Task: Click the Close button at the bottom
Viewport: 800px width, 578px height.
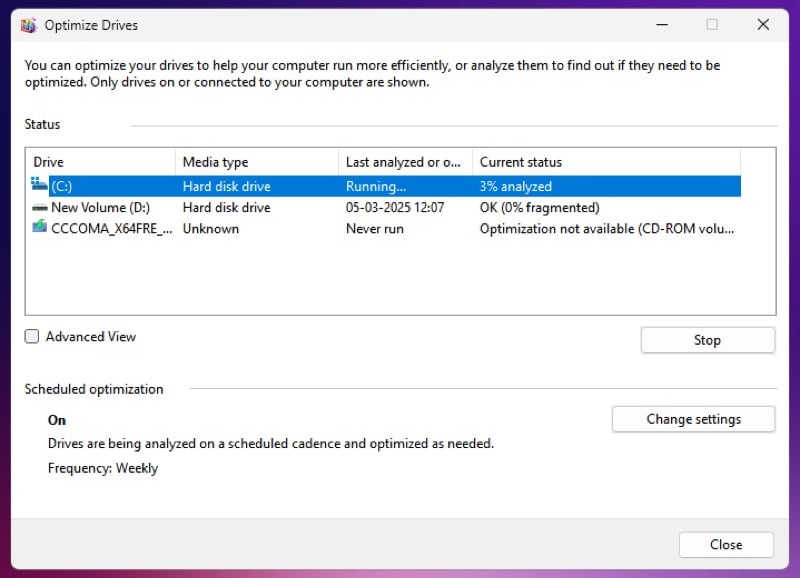Action: pyautogui.click(x=726, y=544)
